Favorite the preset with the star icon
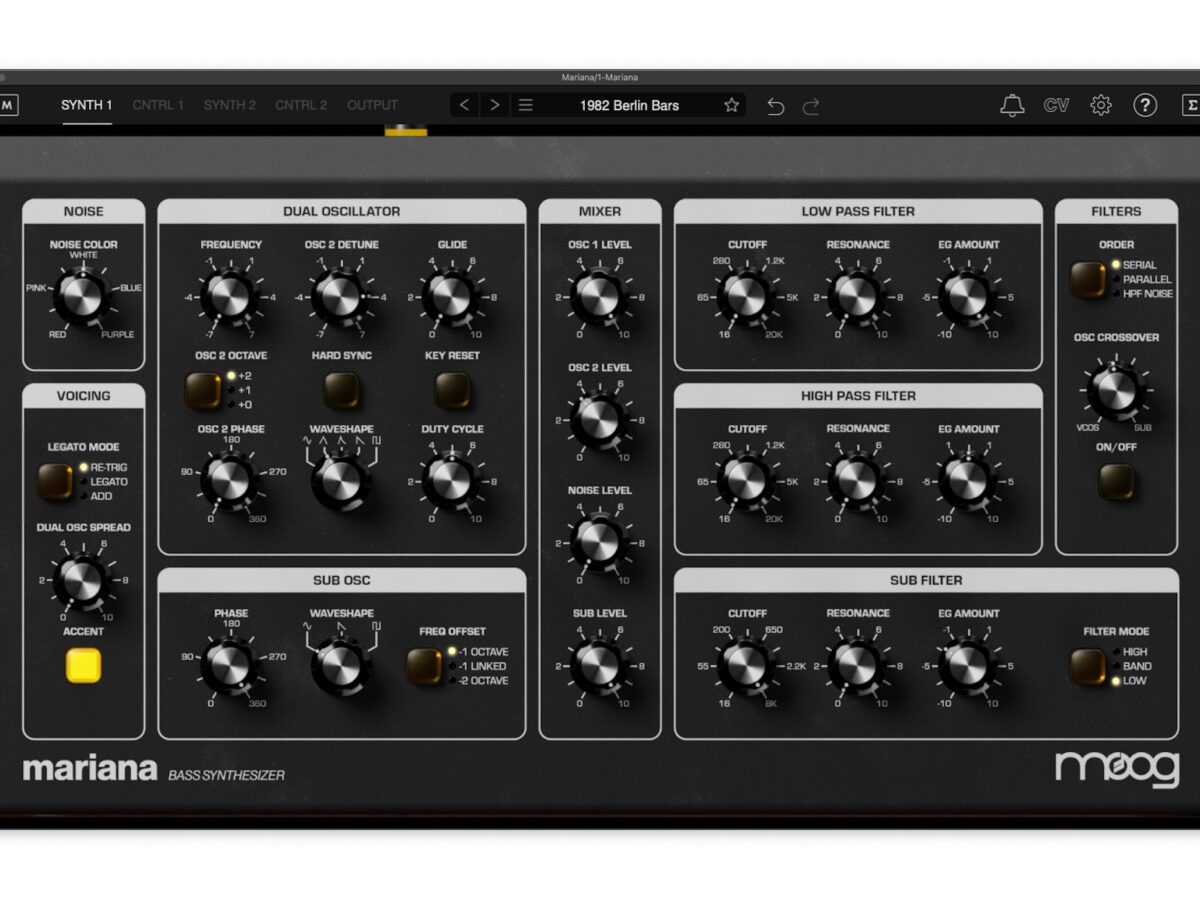Viewport: 1200px width, 900px height. (x=731, y=105)
